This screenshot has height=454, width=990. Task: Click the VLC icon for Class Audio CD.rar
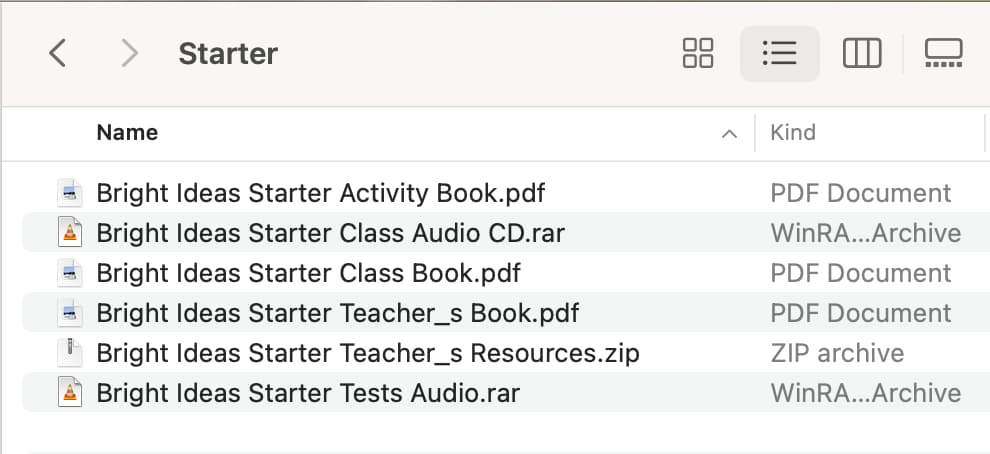point(70,233)
